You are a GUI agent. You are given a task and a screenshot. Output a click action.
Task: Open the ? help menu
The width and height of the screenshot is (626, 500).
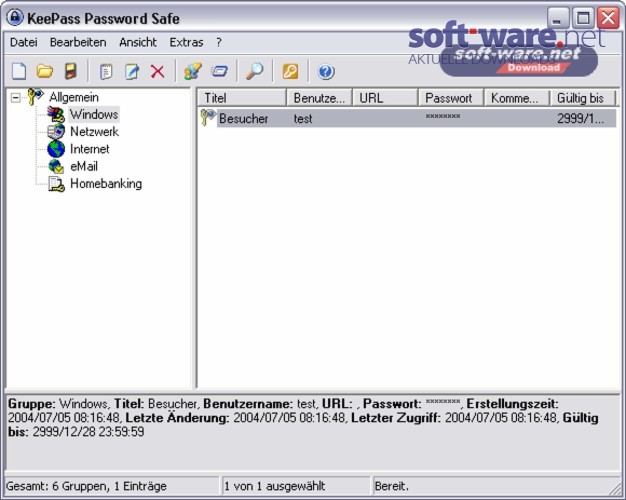click(219, 42)
